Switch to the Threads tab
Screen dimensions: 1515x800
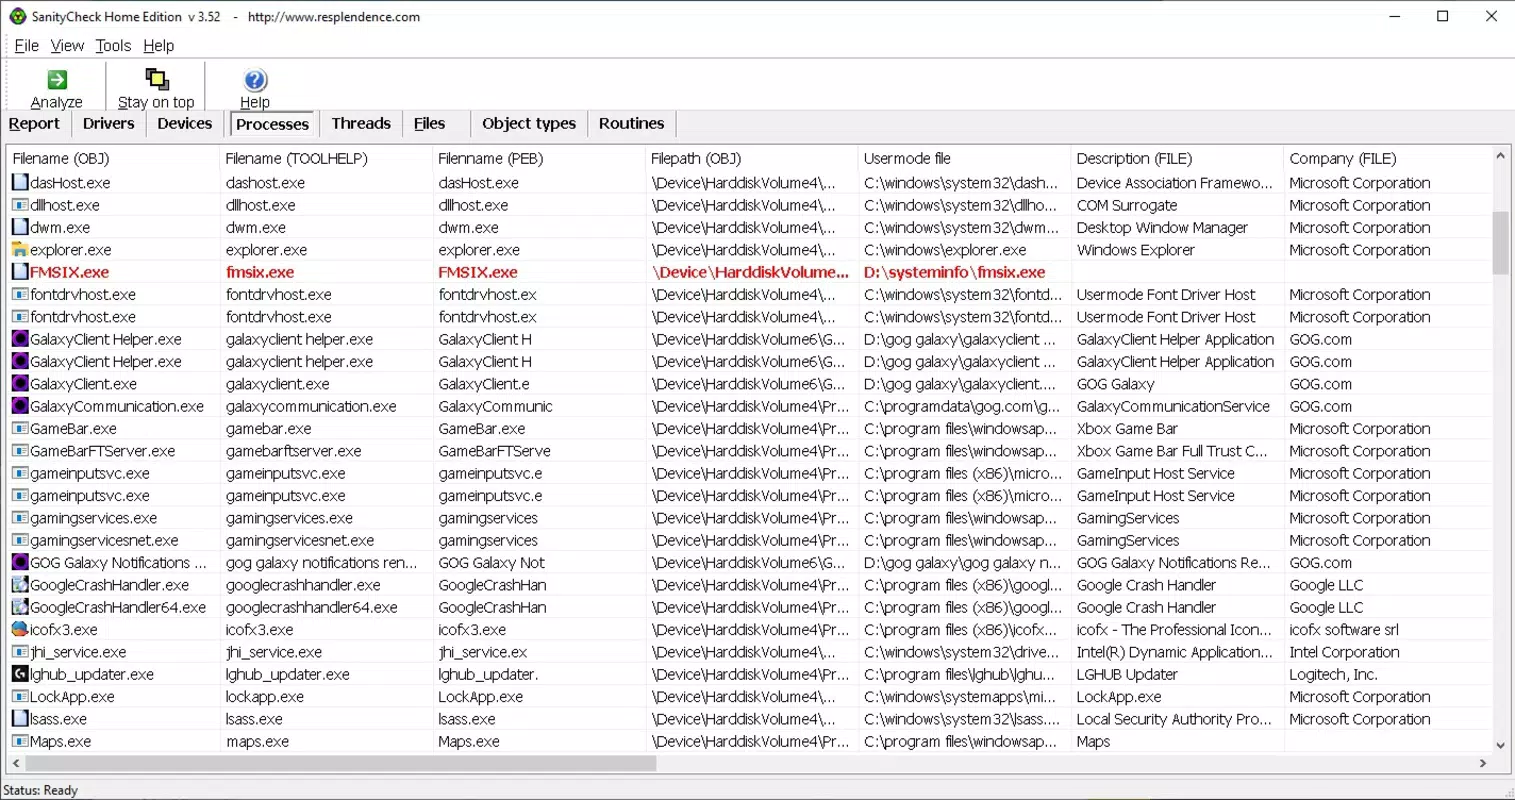pyautogui.click(x=361, y=123)
